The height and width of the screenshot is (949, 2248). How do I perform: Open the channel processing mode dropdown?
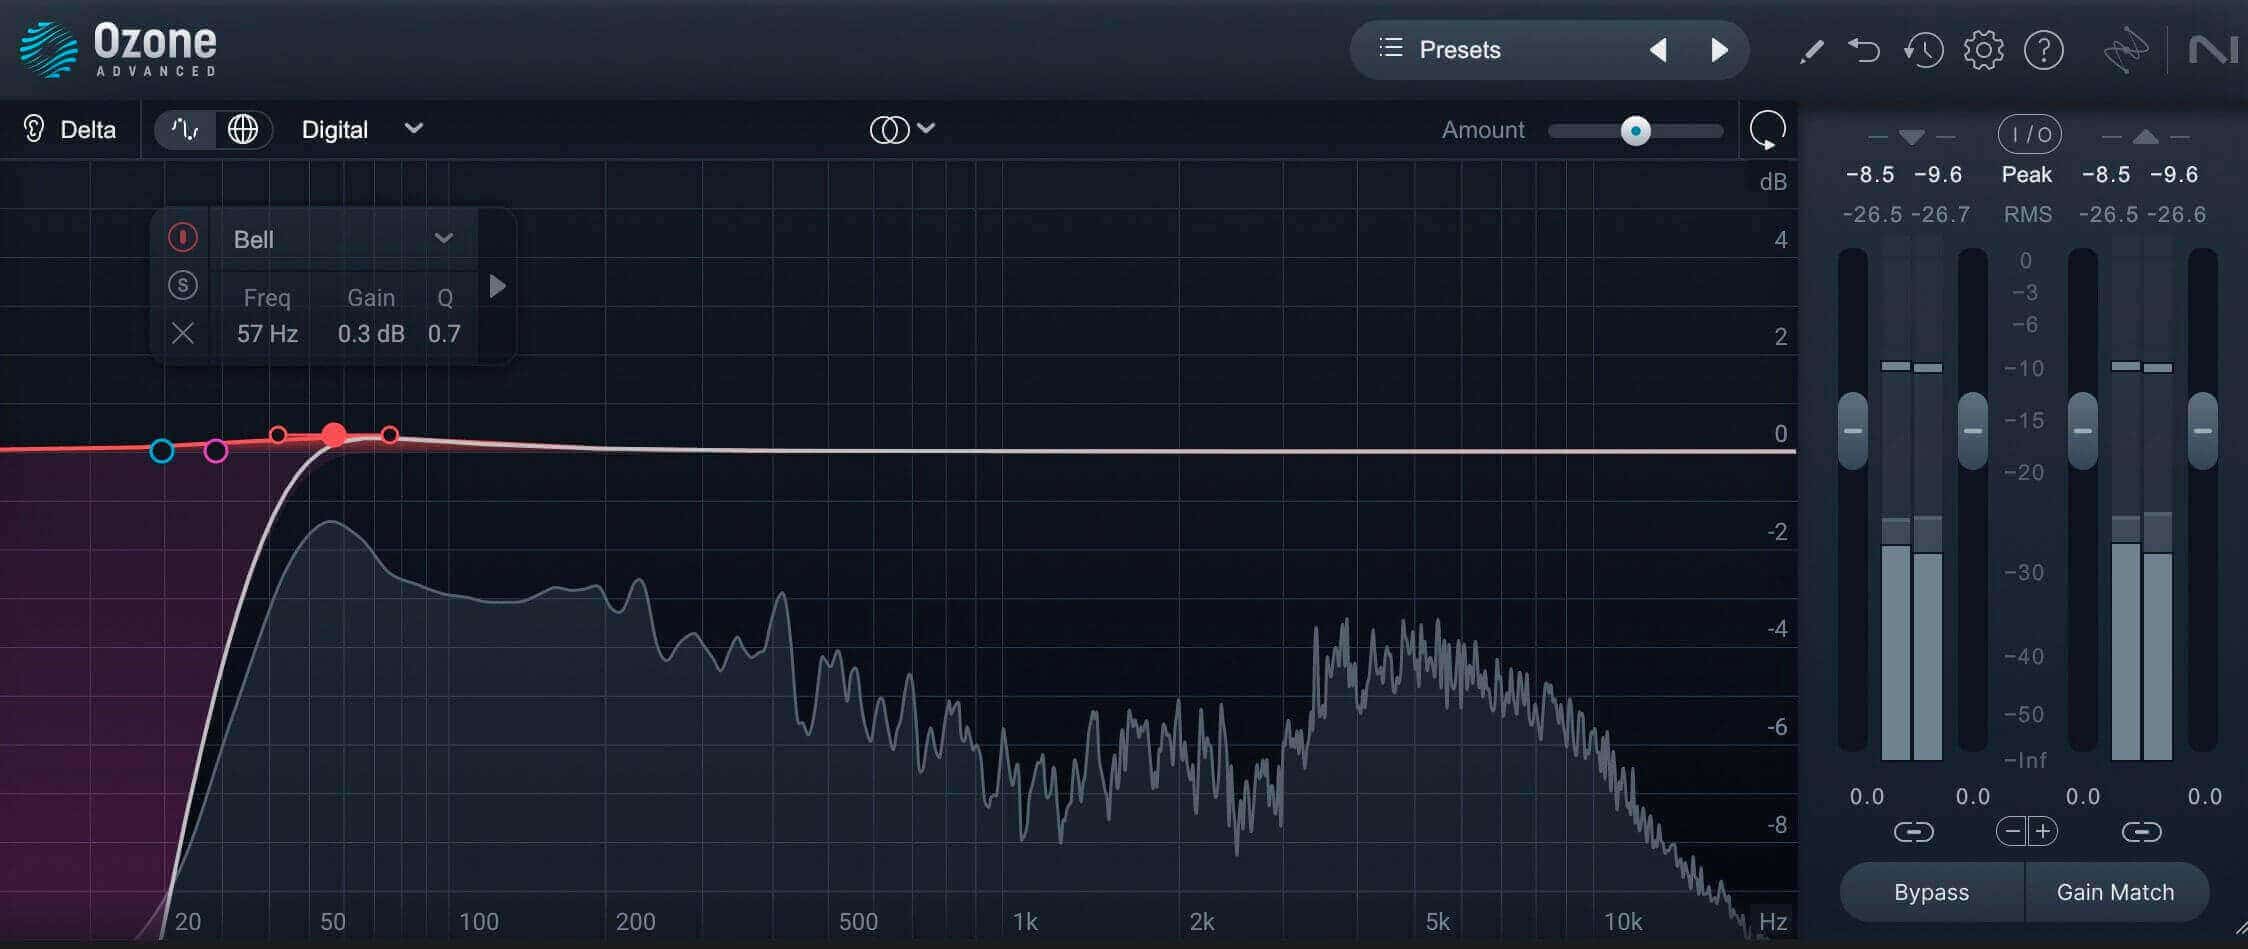click(902, 129)
